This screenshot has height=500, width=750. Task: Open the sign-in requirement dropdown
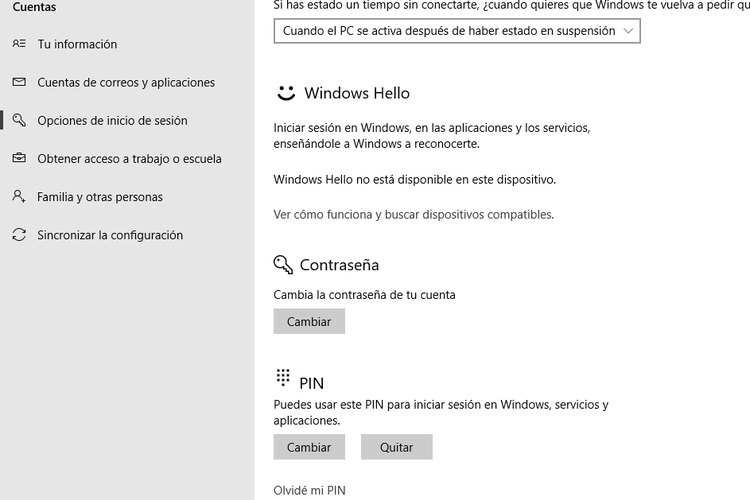pyautogui.click(x=457, y=31)
